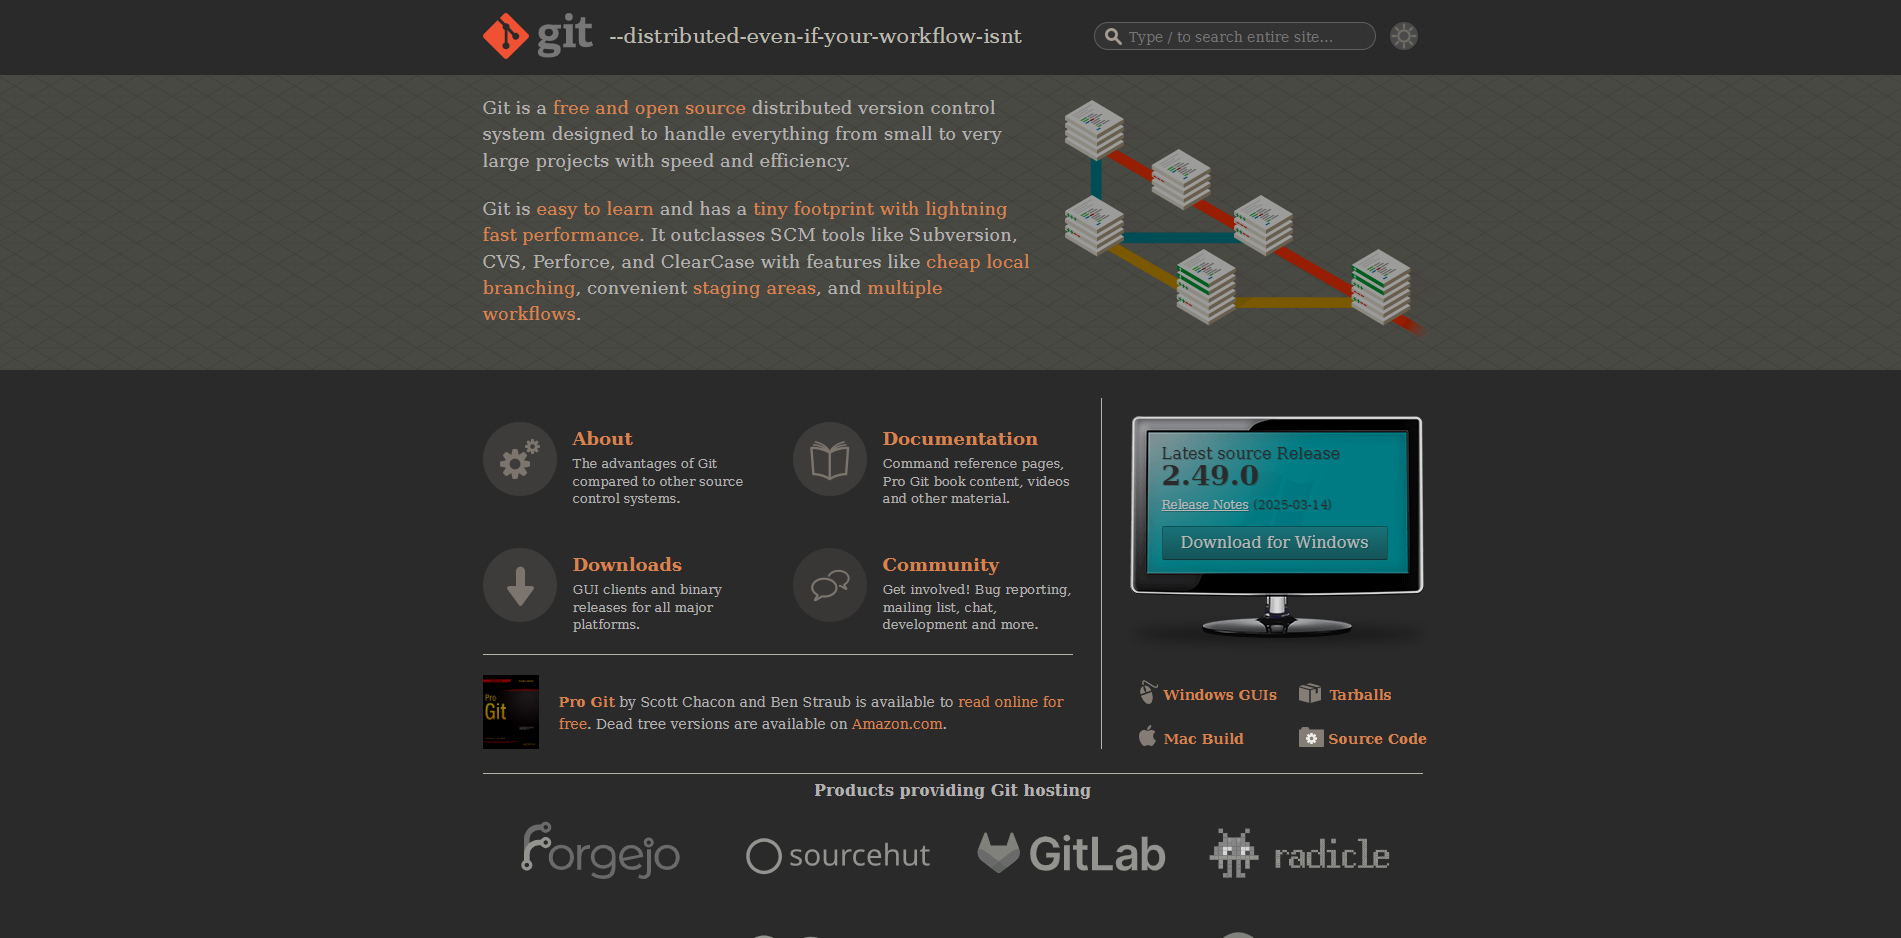This screenshot has height=938, width=1901.
Task: Click the Latest source Release label
Action: [1250, 453]
